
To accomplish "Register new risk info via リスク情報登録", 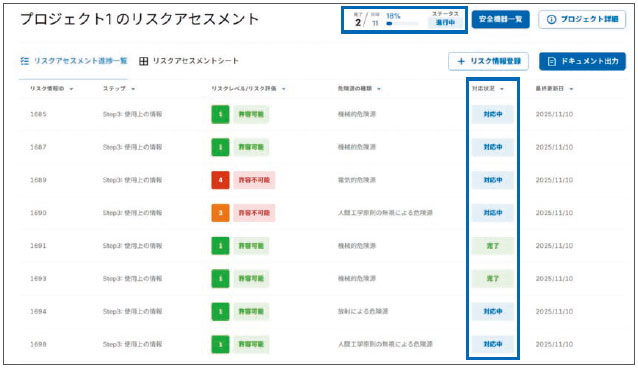I will click(488, 61).
